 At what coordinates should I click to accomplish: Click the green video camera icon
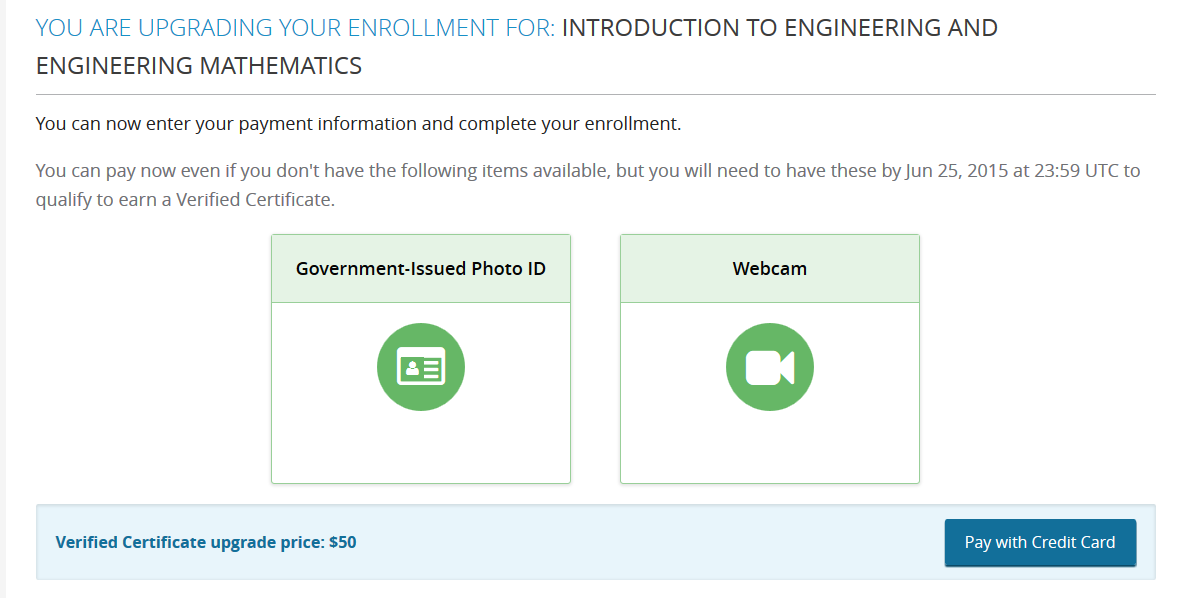pos(769,367)
